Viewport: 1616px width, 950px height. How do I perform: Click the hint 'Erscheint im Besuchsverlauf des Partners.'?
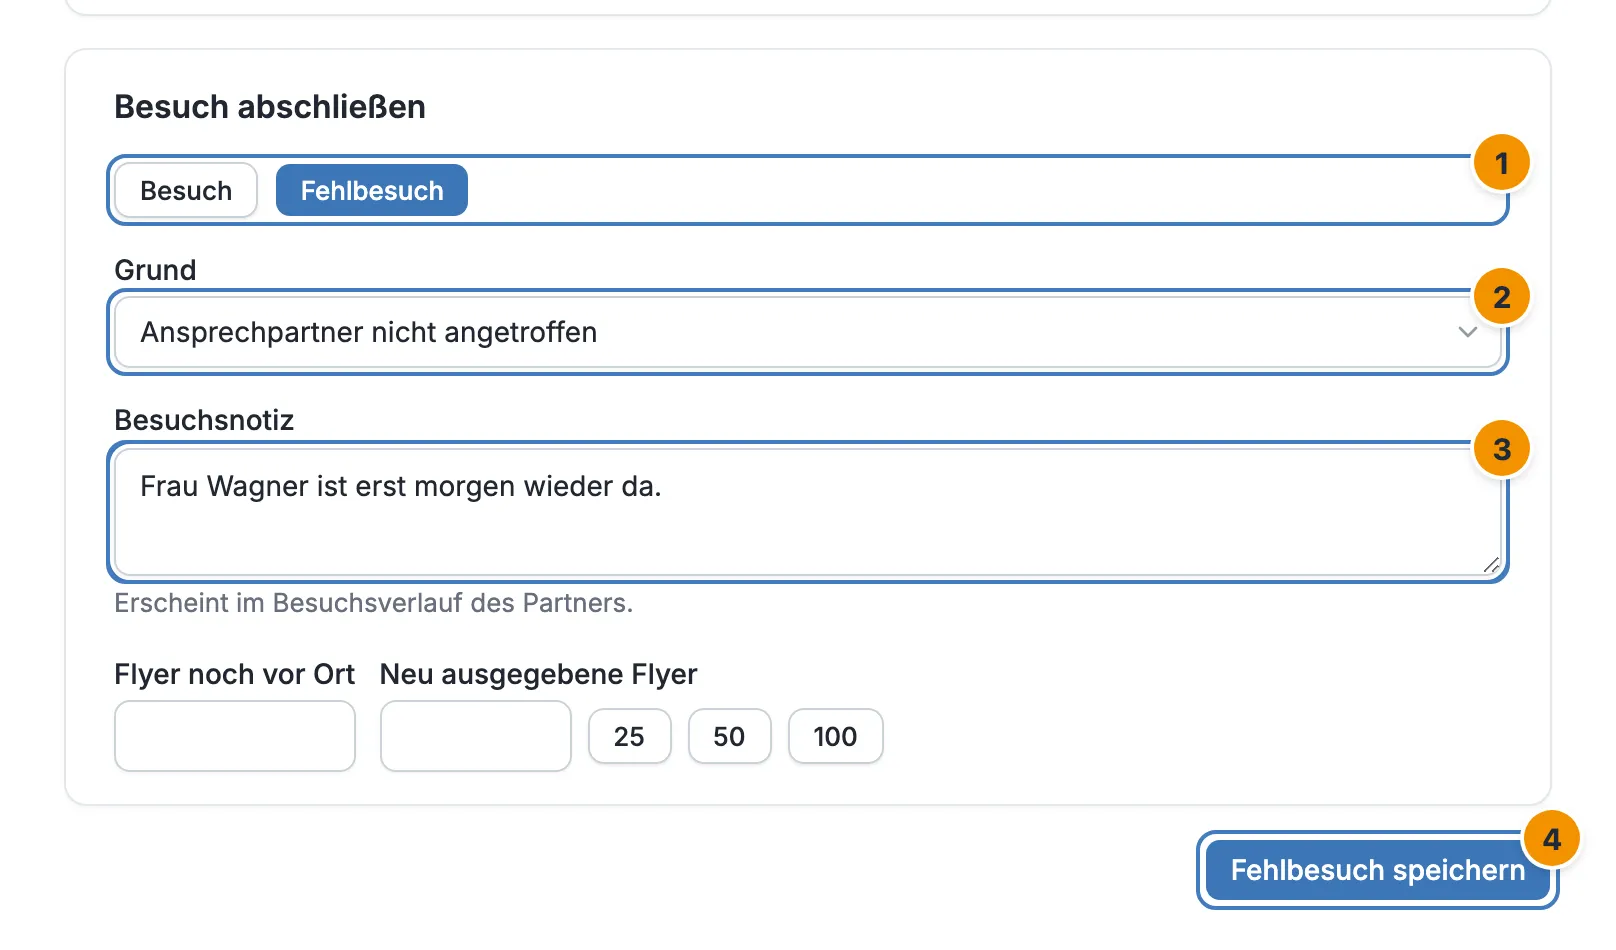tap(374, 603)
